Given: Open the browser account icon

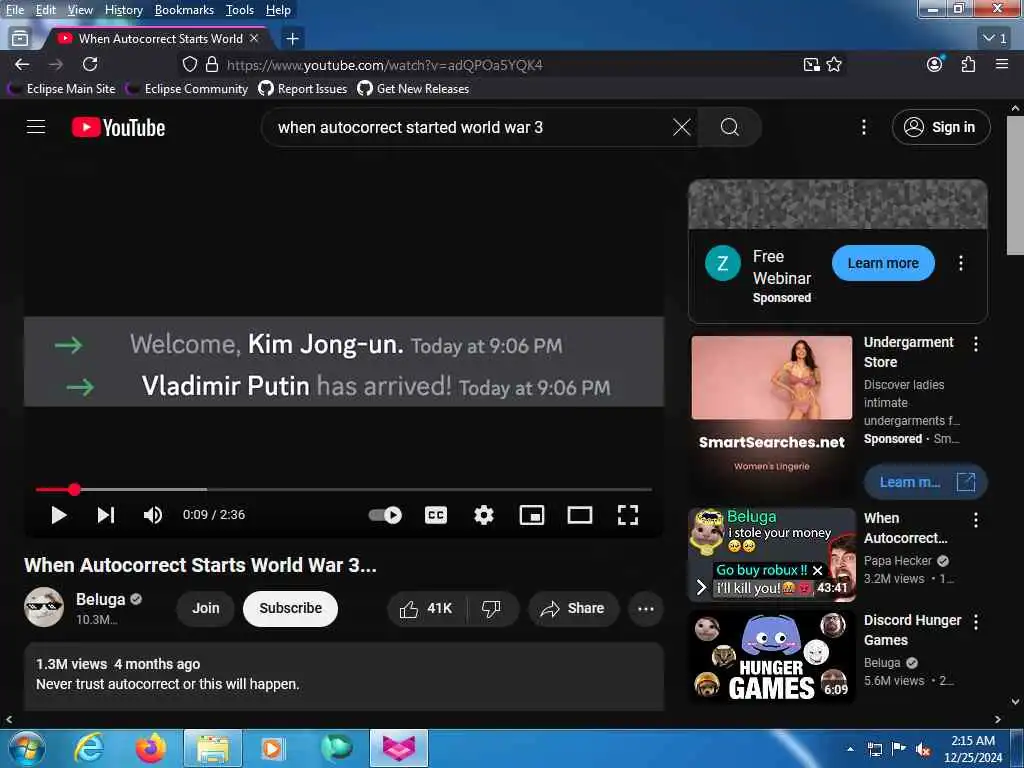Looking at the screenshot, I should tap(935, 64).
